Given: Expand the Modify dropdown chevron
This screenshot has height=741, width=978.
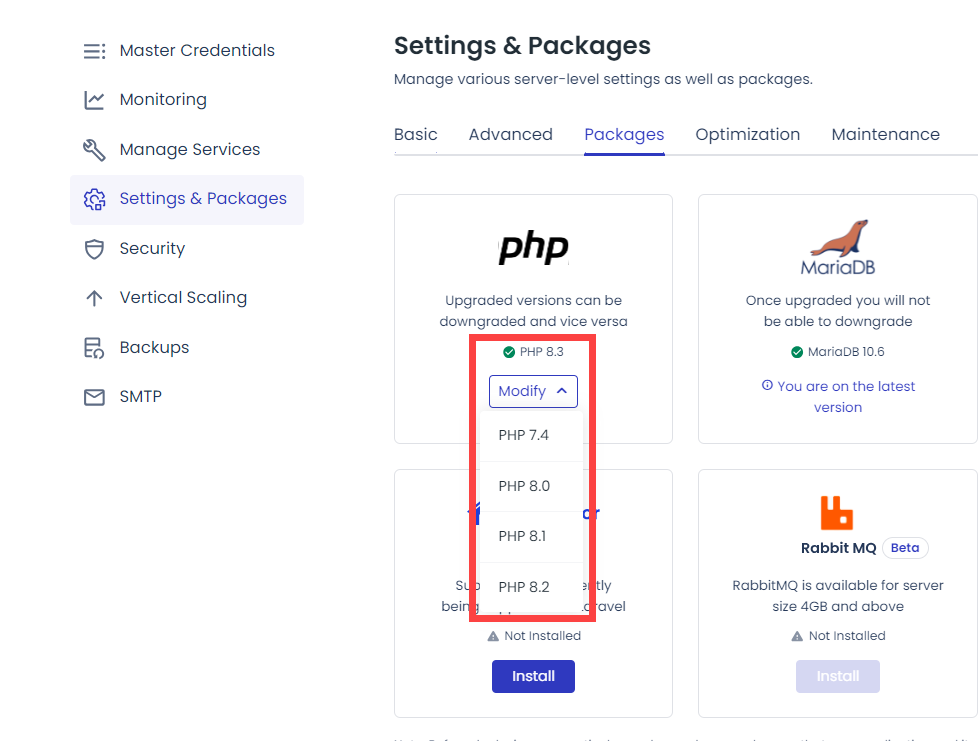Looking at the screenshot, I should click(x=560, y=391).
